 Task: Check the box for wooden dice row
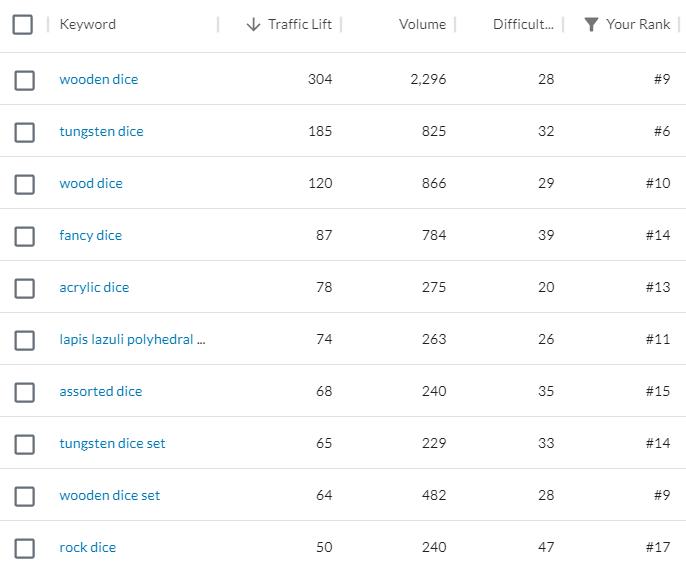click(x=25, y=80)
